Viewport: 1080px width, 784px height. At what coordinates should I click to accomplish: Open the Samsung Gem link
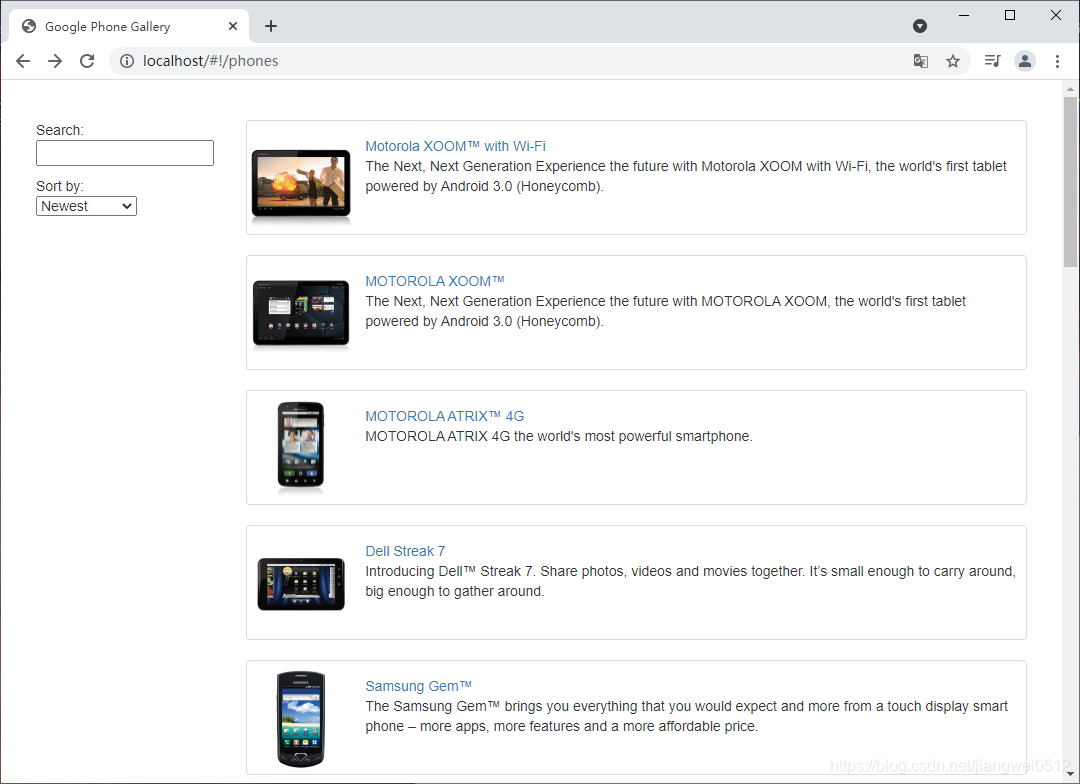(418, 686)
